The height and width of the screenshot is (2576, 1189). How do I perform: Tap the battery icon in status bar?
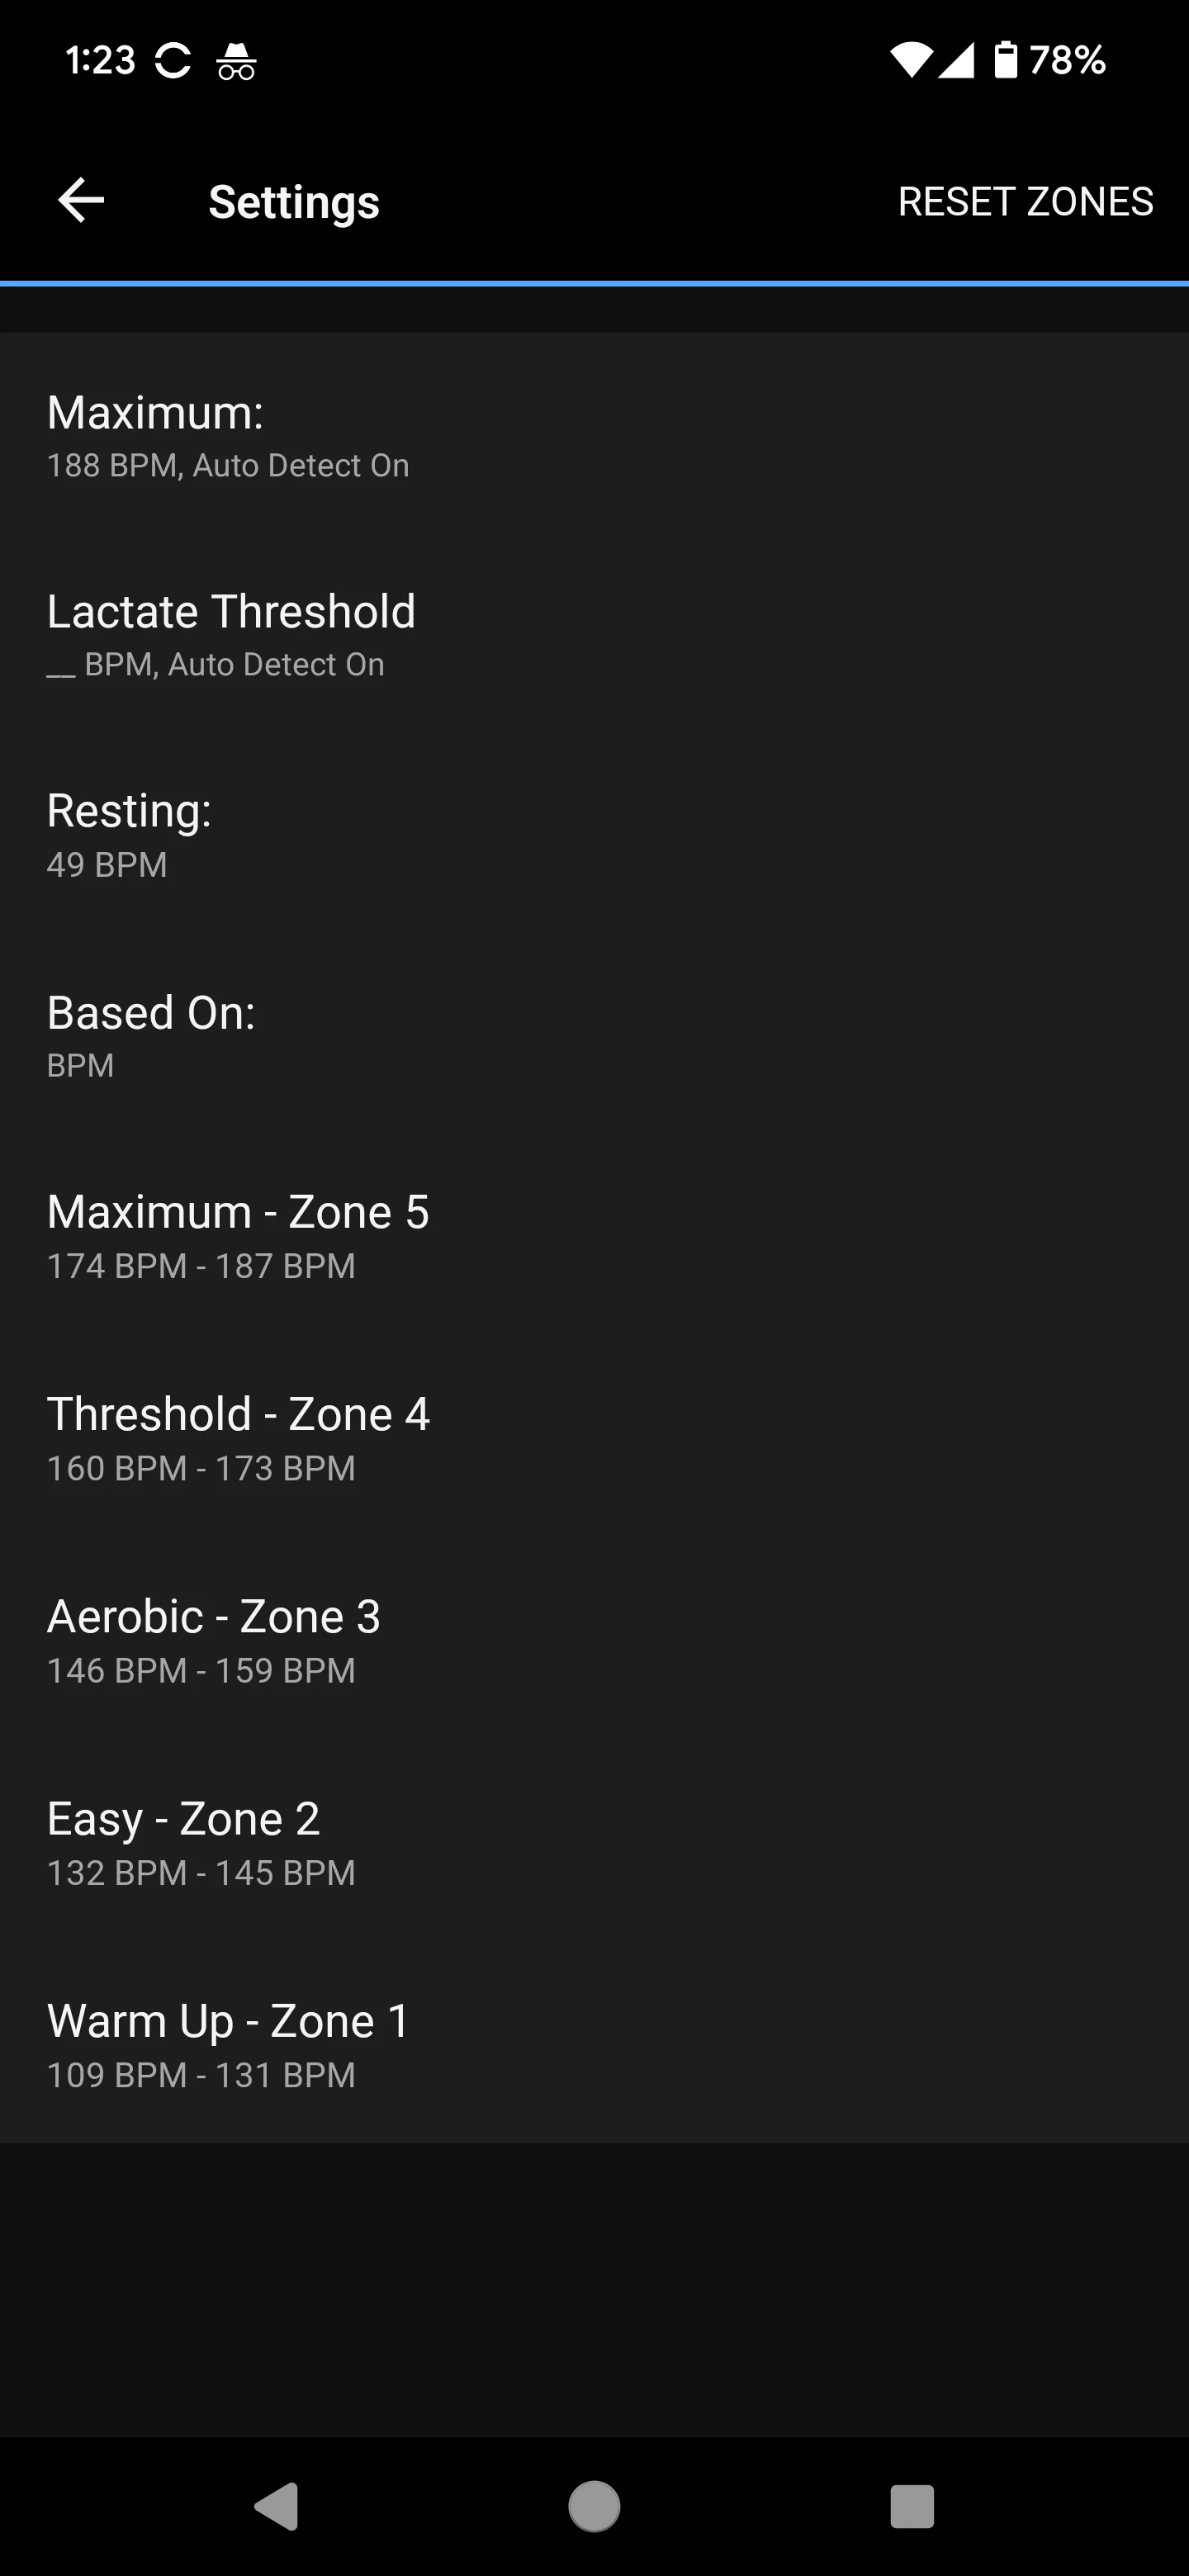1005,60
